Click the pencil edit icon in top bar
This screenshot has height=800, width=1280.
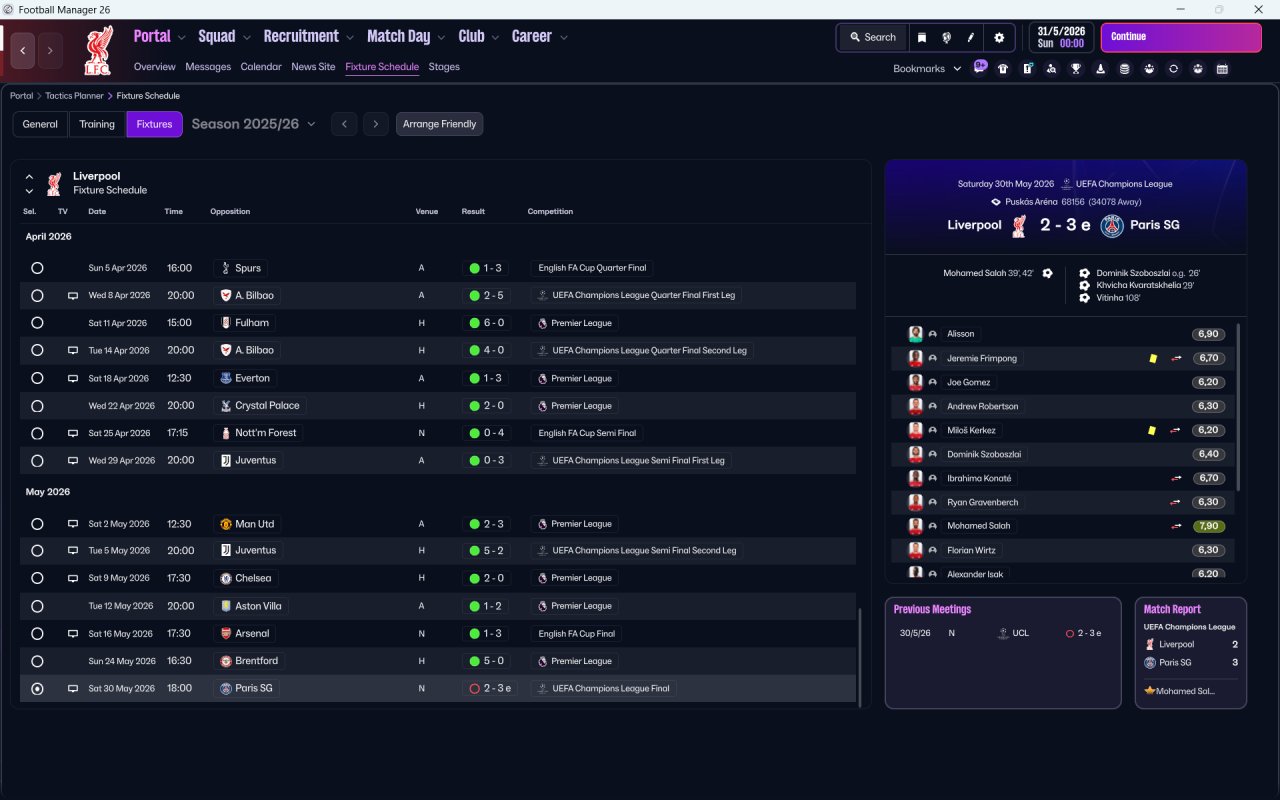[x=970, y=38]
